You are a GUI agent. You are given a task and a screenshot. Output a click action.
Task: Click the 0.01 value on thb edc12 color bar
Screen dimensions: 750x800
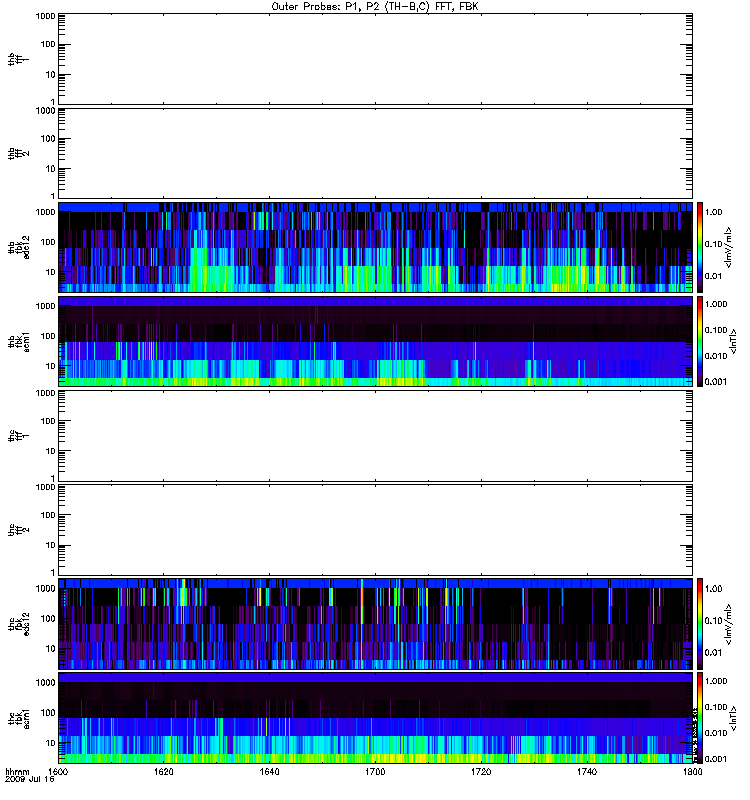click(x=713, y=277)
